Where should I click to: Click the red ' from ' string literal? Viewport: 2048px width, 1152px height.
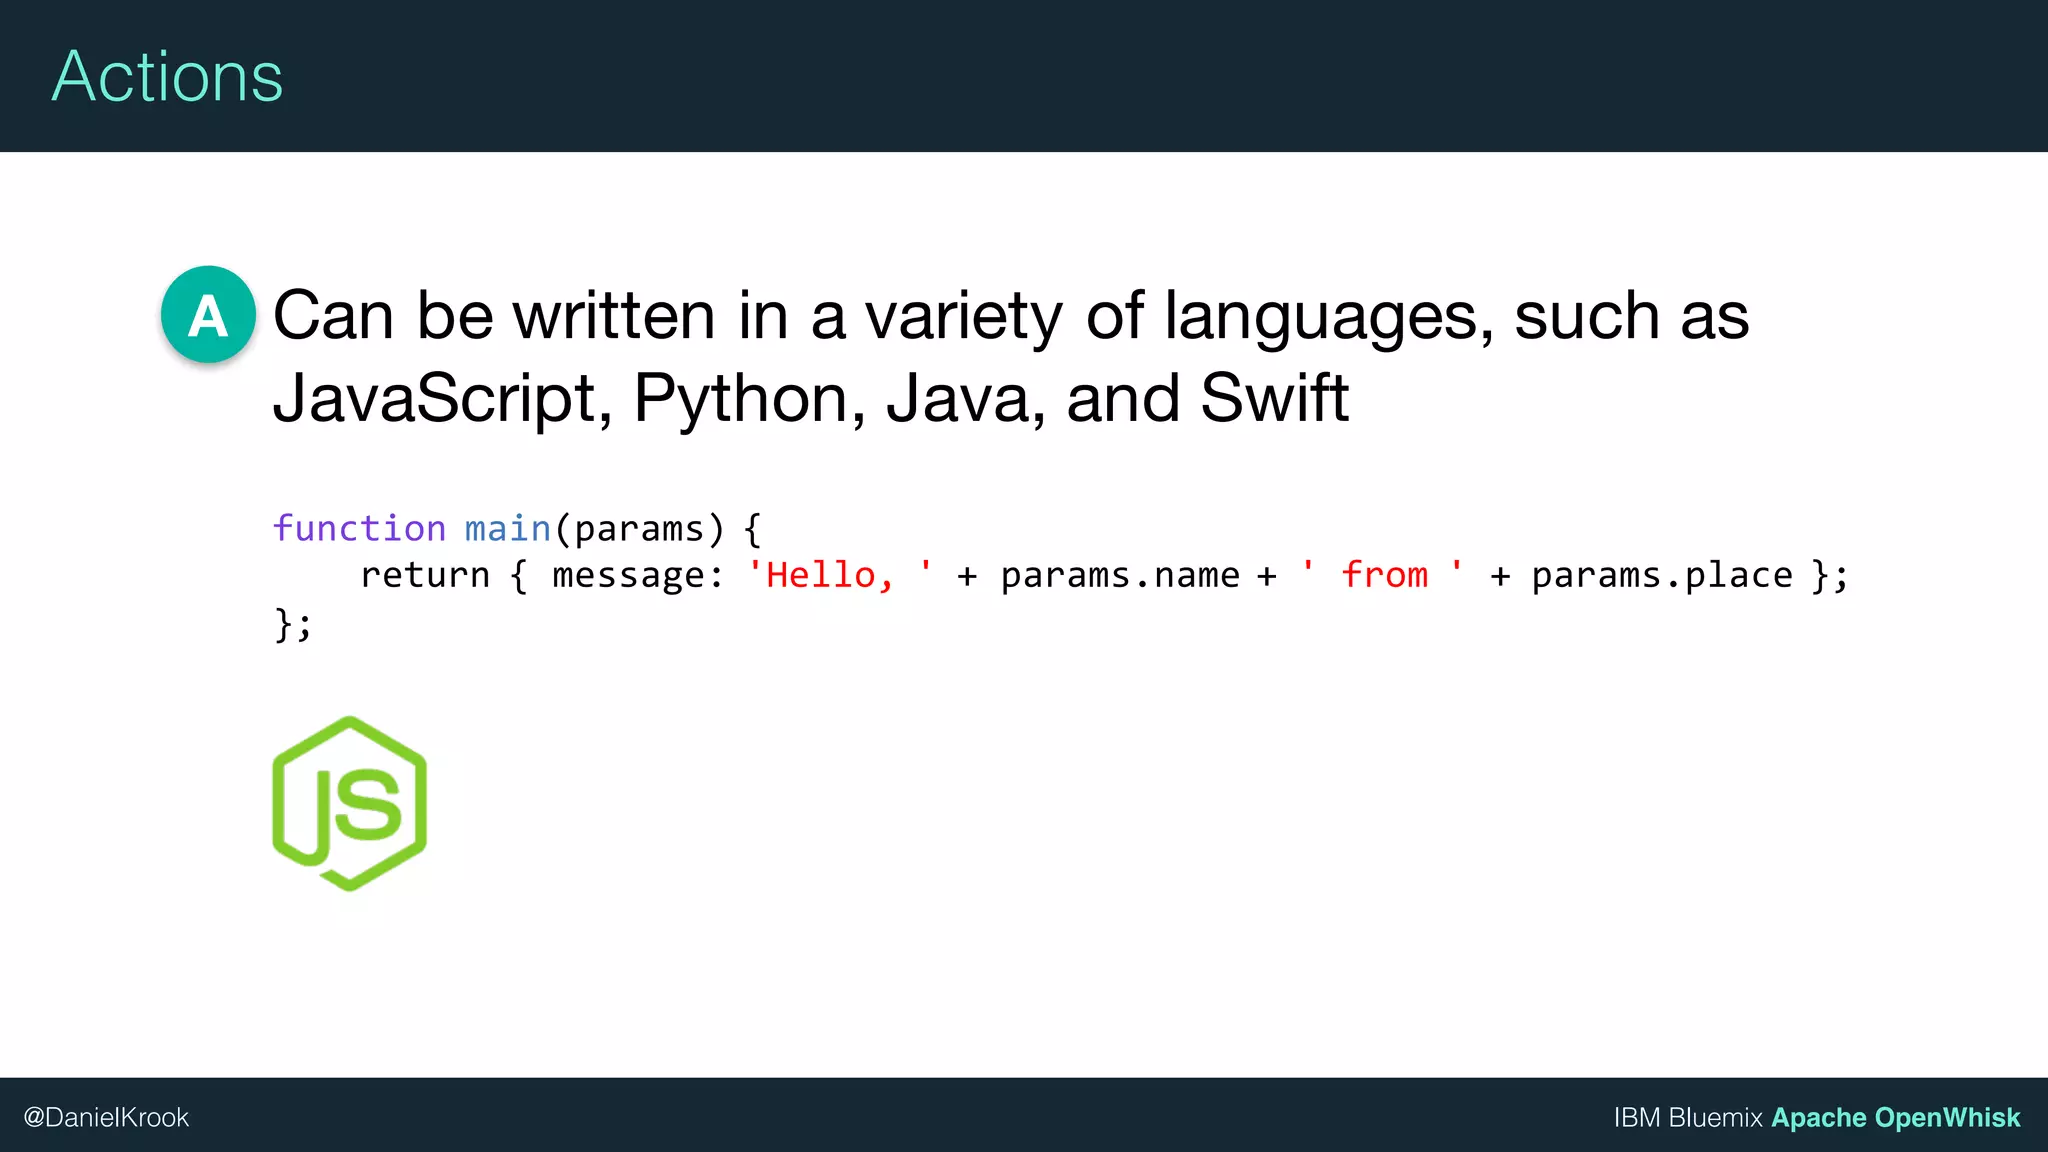point(1383,575)
